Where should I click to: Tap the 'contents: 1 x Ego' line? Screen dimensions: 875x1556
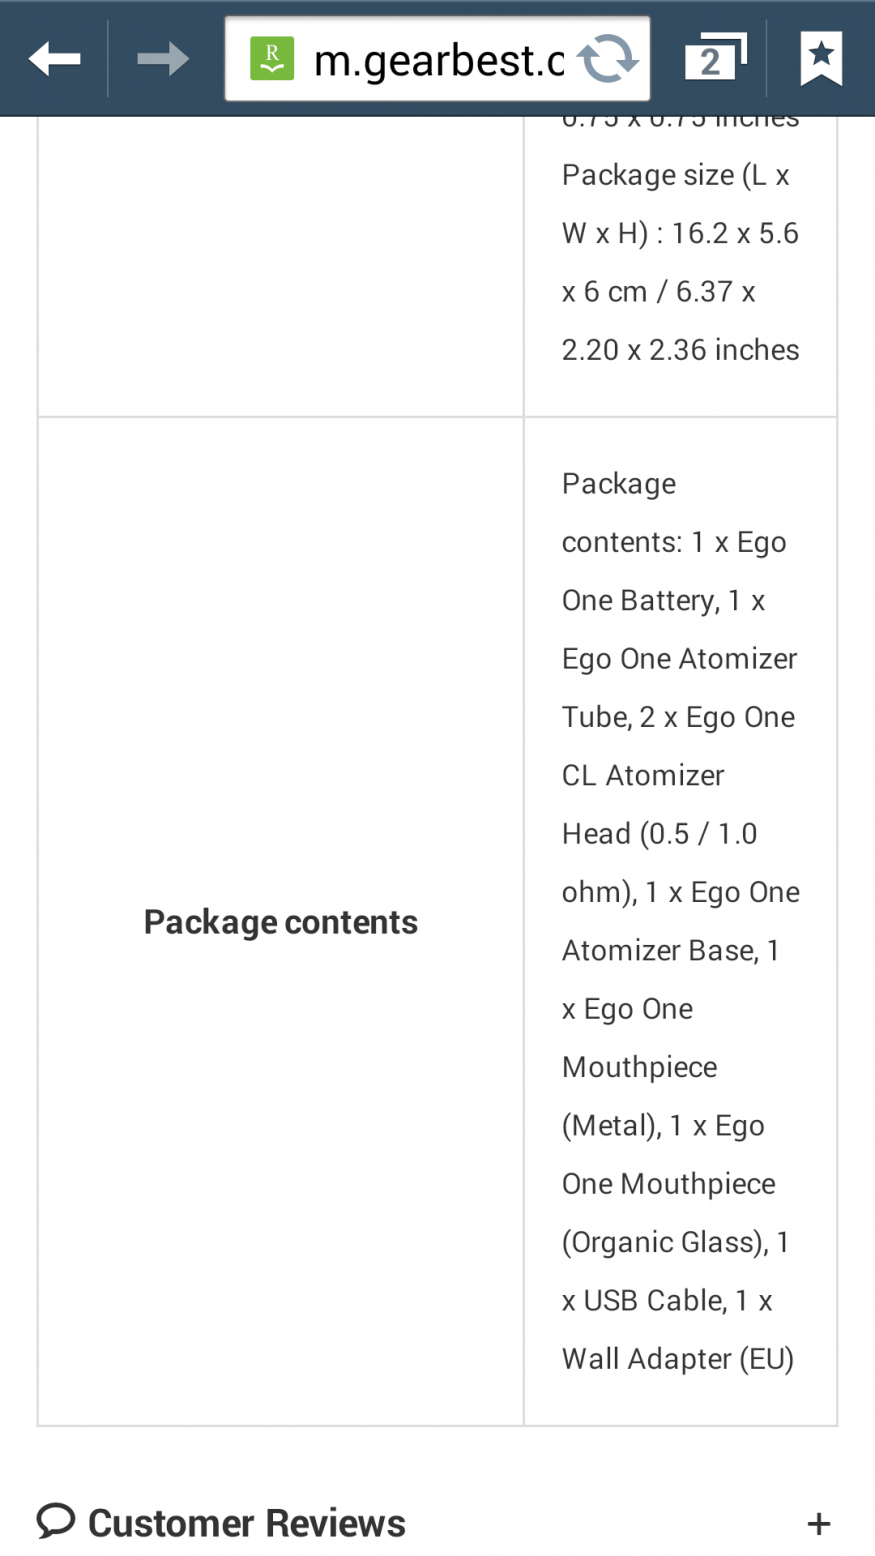click(674, 542)
